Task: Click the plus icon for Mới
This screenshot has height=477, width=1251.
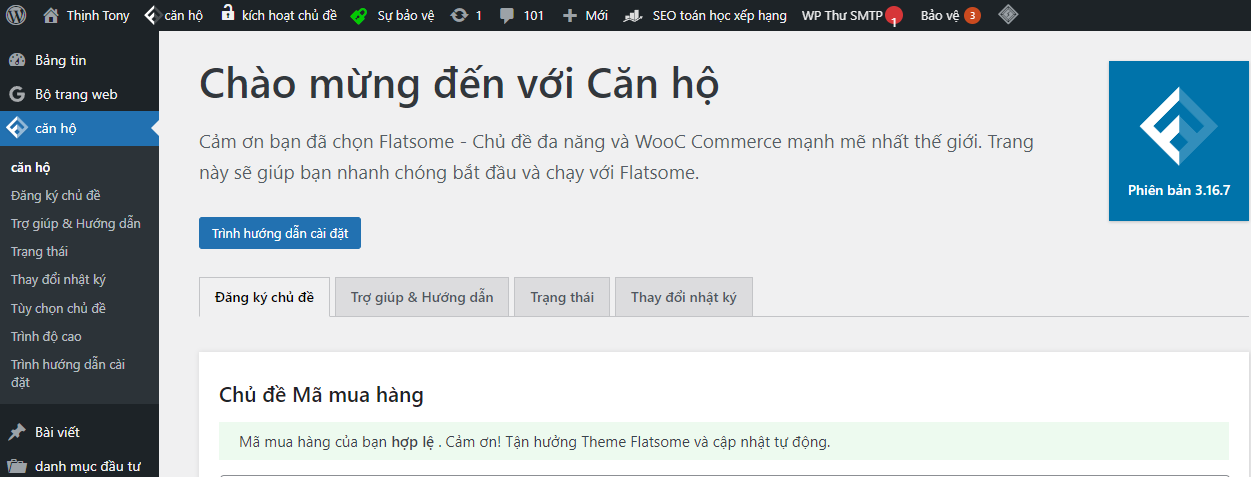Action: tap(570, 15)
